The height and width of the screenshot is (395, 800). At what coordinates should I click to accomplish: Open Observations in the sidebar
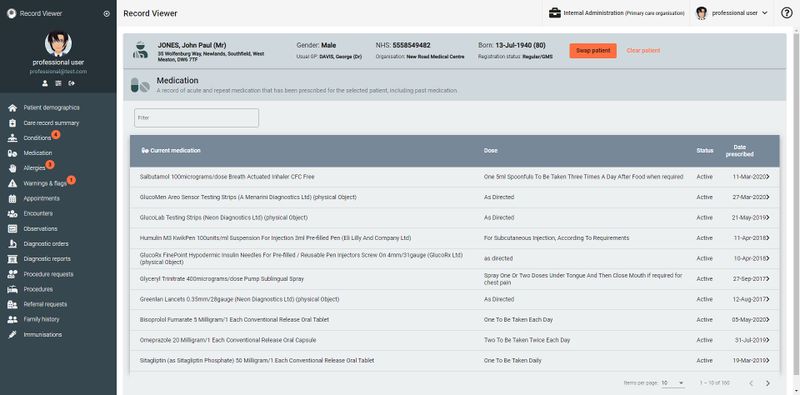tap(40, 229)
